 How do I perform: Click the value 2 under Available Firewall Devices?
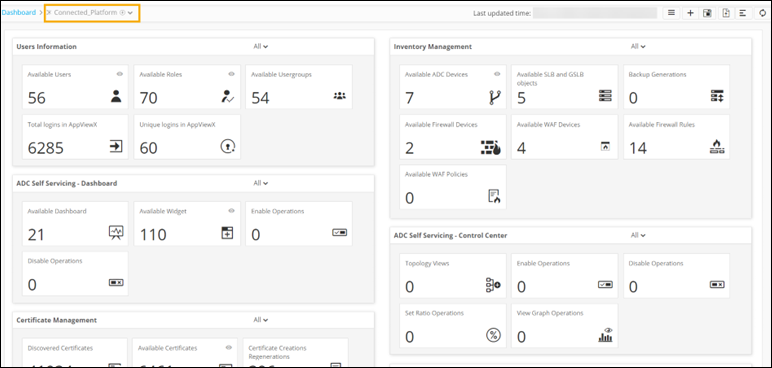coord(409,148)
